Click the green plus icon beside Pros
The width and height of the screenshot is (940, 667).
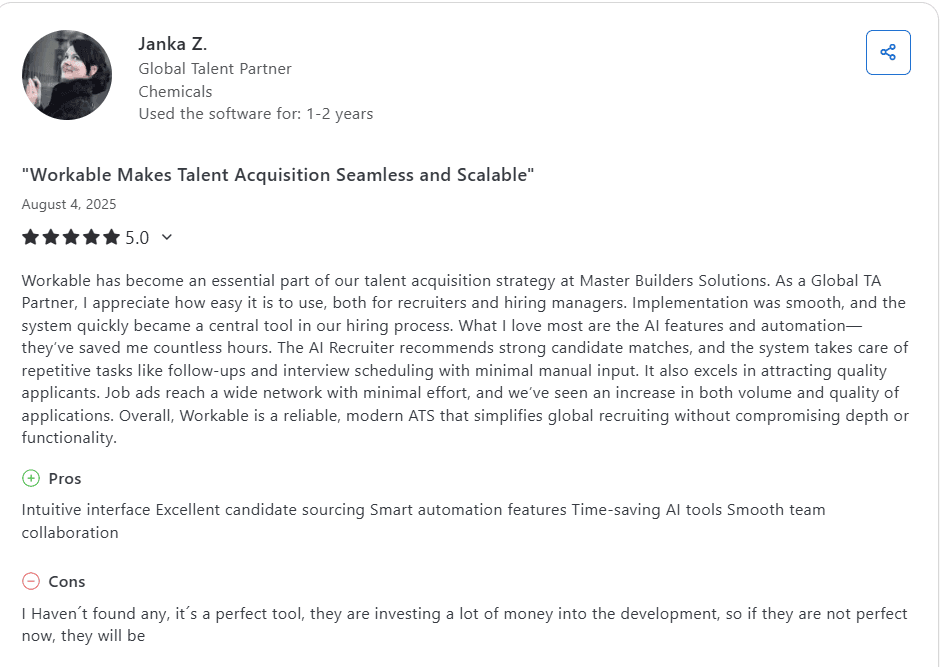pyautogui.click(x=30, y=478)
